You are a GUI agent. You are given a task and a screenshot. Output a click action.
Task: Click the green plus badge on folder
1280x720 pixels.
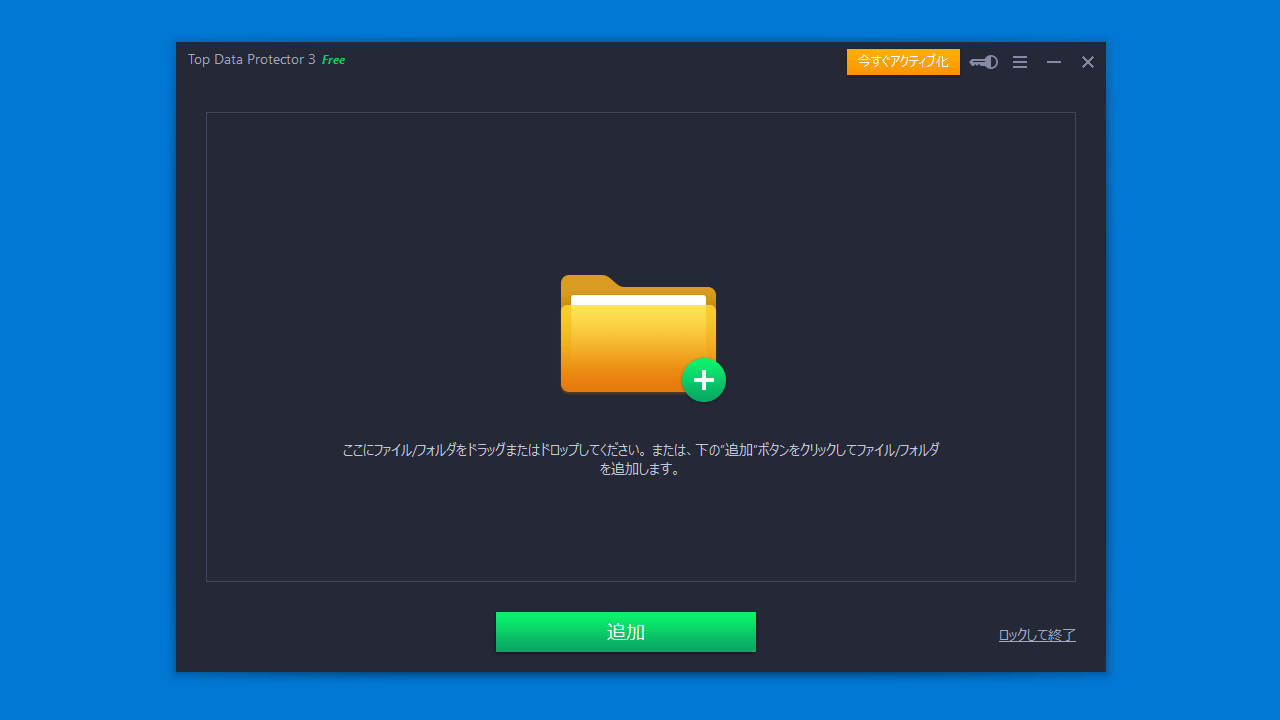tap(704, 380)
